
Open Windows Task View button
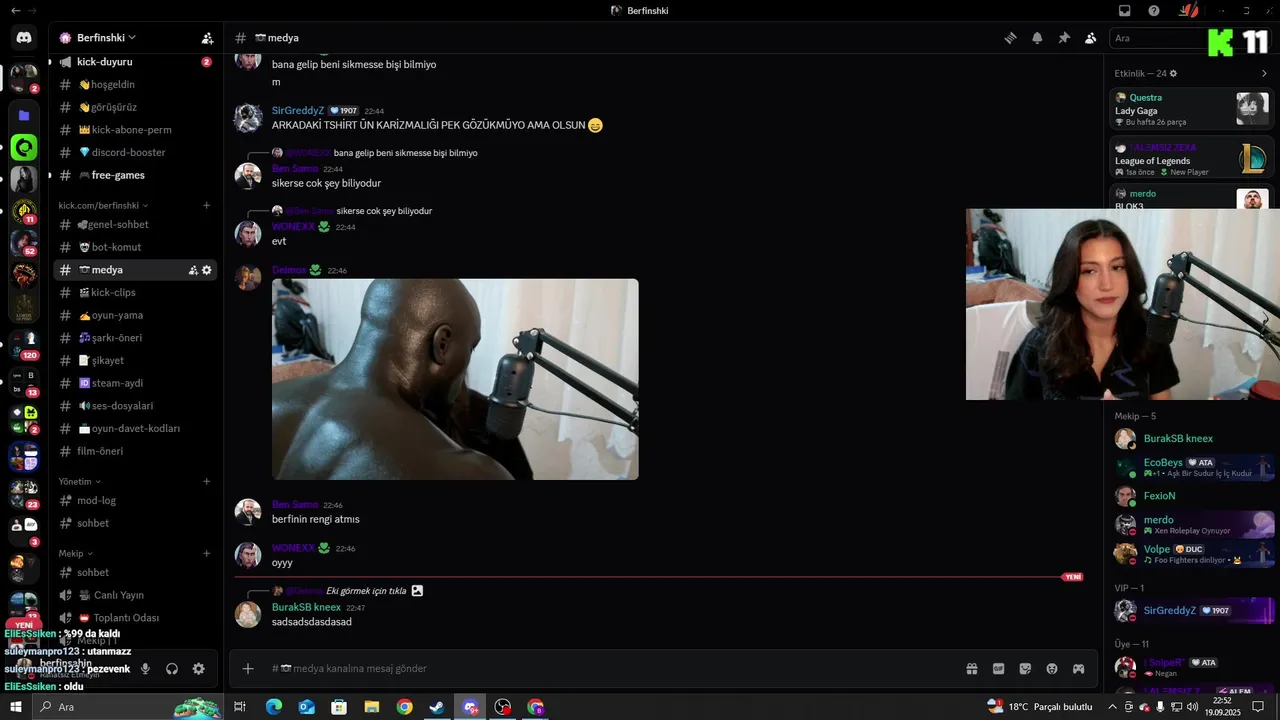(x=240, y=707)
